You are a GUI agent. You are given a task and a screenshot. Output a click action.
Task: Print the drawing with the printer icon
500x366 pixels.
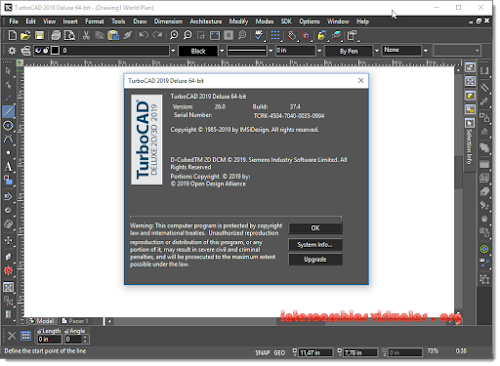click(56, 35)
